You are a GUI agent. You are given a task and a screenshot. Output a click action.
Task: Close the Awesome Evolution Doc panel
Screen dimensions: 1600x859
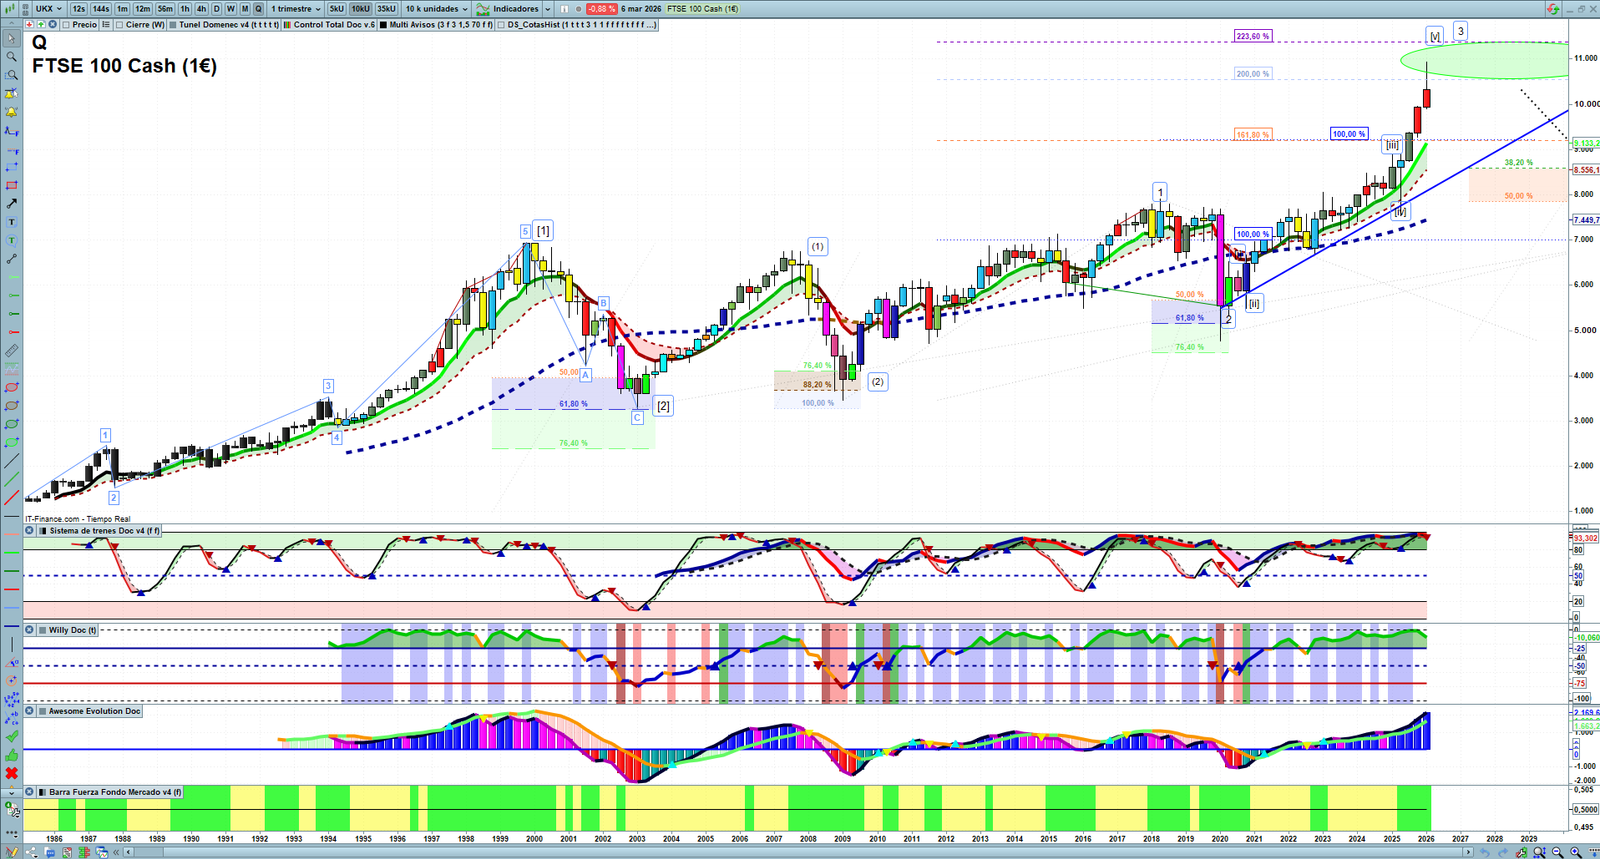(30, 711)
